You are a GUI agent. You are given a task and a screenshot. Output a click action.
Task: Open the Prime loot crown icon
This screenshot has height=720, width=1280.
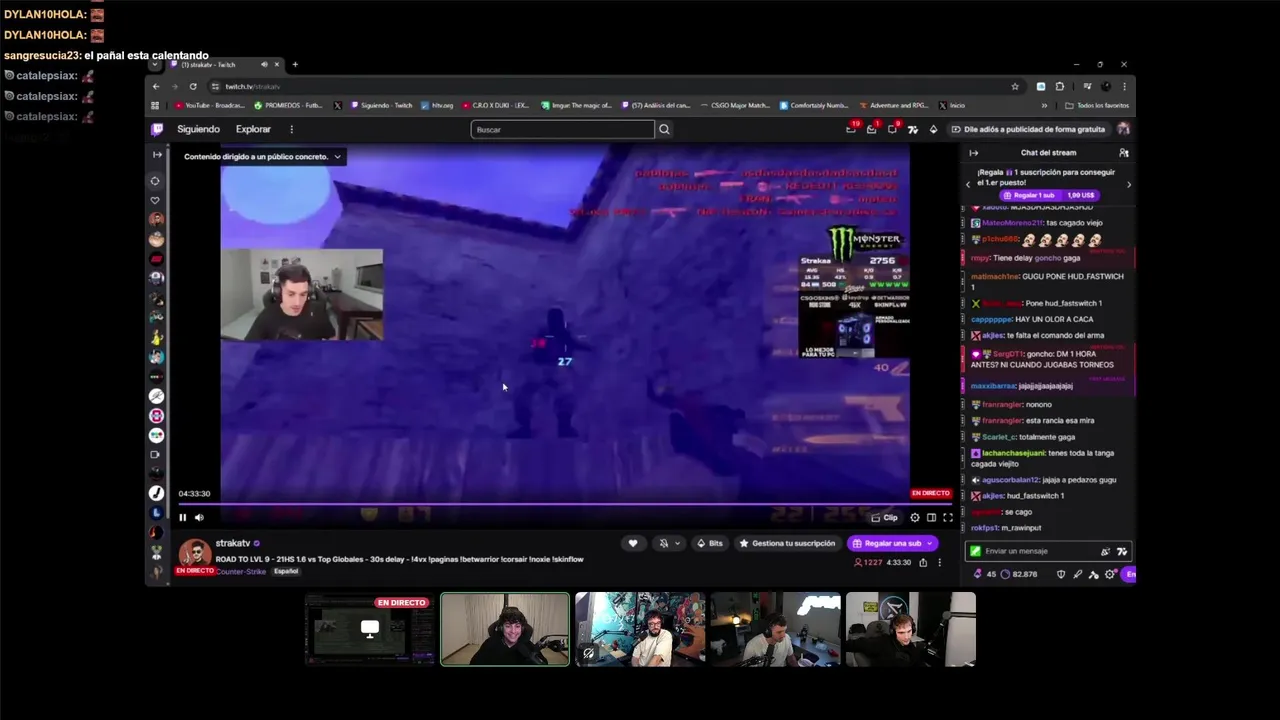pyautogui.click(x=852, y=129)
